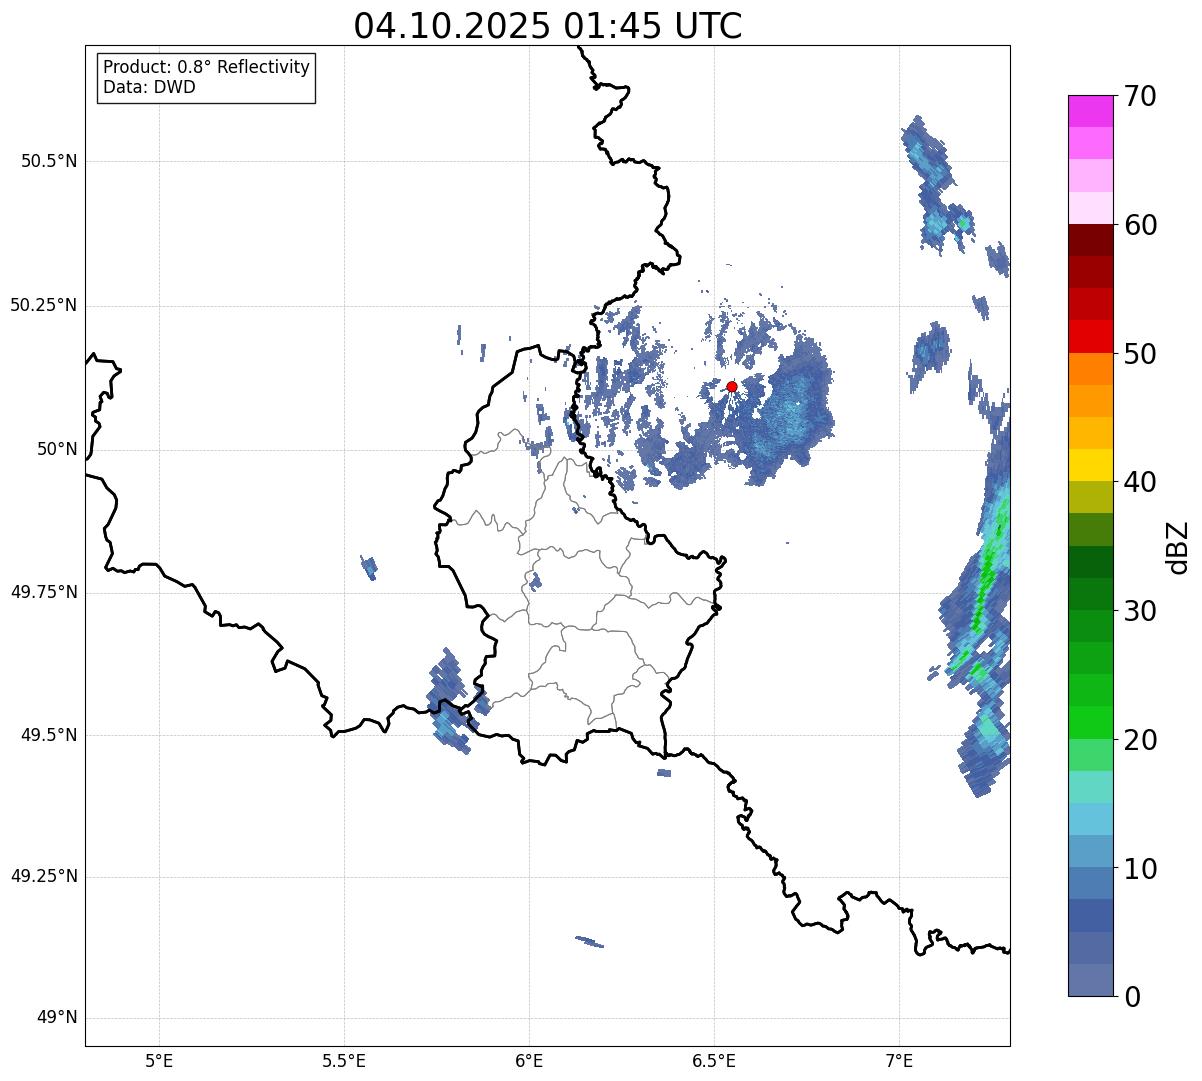The width and height of the screenshot is (1202, 1081).
Task: Click the "49.75°N" latitude label
Action: (x=44, y=592)
